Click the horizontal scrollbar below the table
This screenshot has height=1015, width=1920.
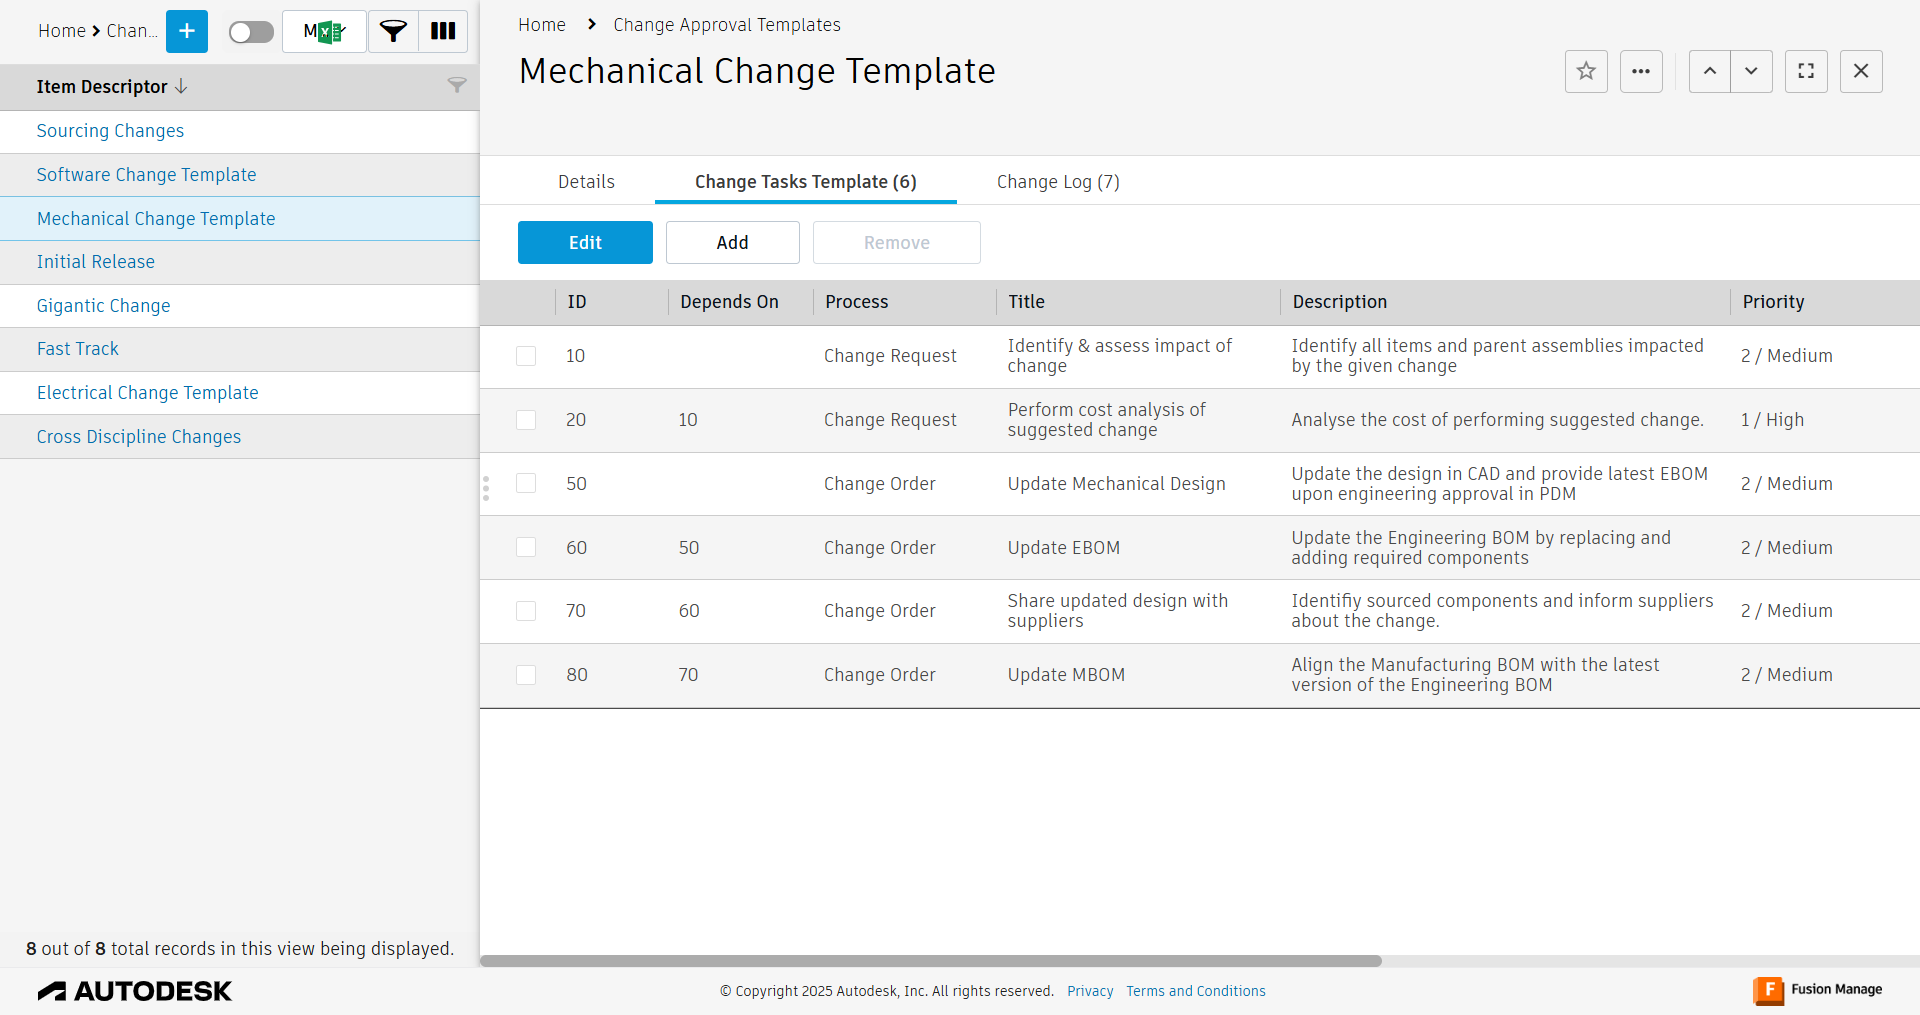[x=930, y=961]
